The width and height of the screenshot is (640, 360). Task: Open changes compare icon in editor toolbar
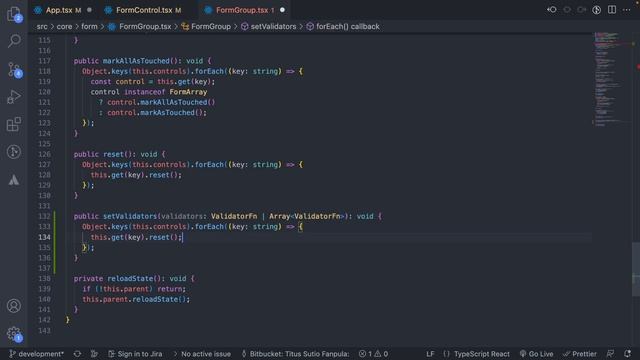click(x=596, y=10)
